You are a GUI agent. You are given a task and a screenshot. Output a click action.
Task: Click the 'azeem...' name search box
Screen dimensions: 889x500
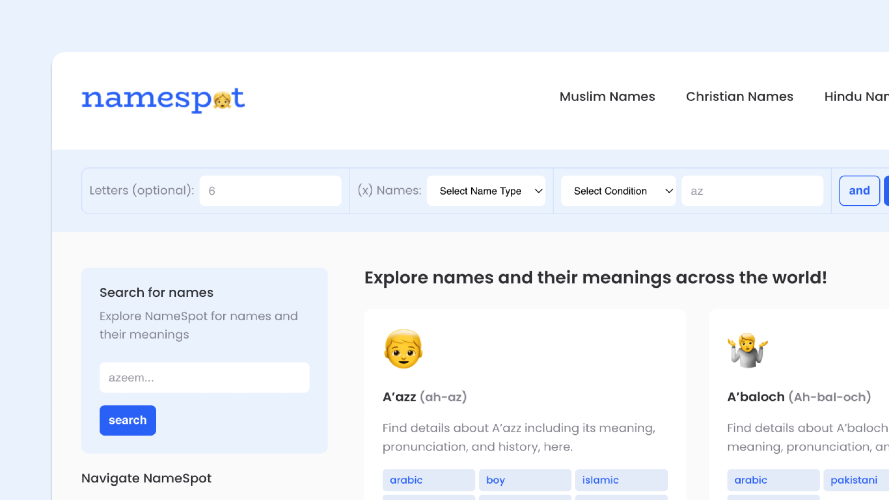coord(205,378)
